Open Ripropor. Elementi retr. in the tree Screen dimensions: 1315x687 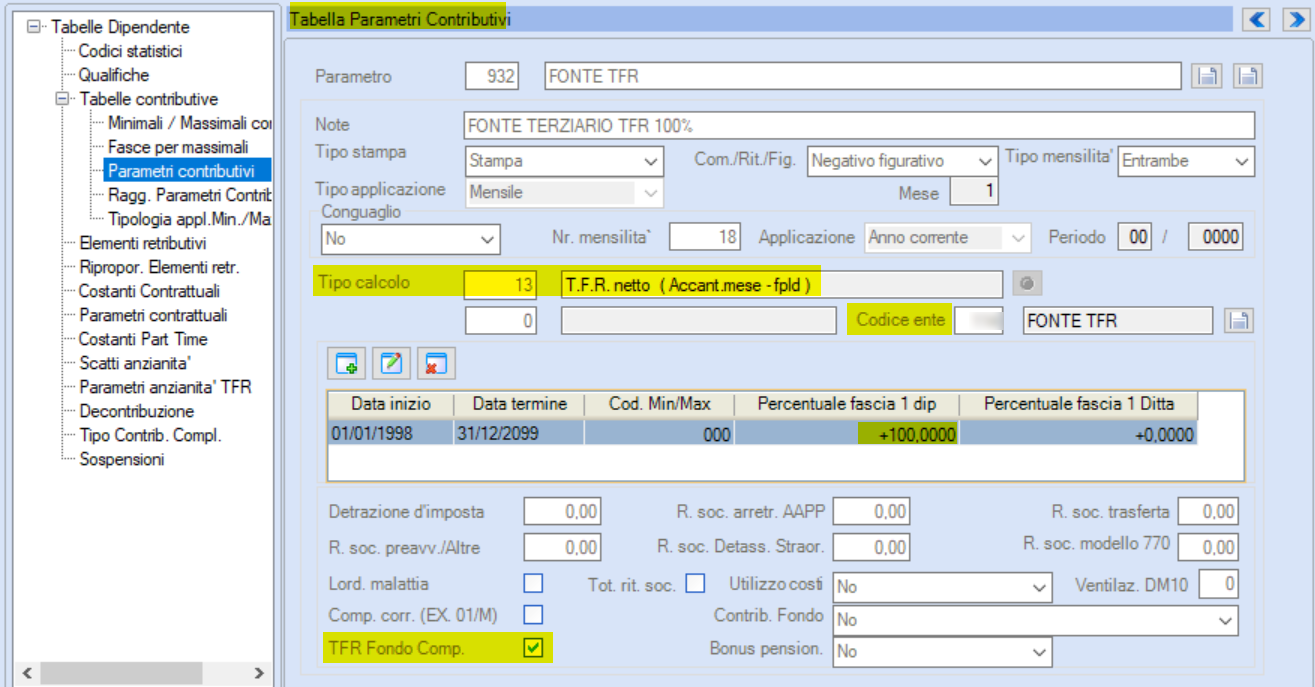pos(159,267)
